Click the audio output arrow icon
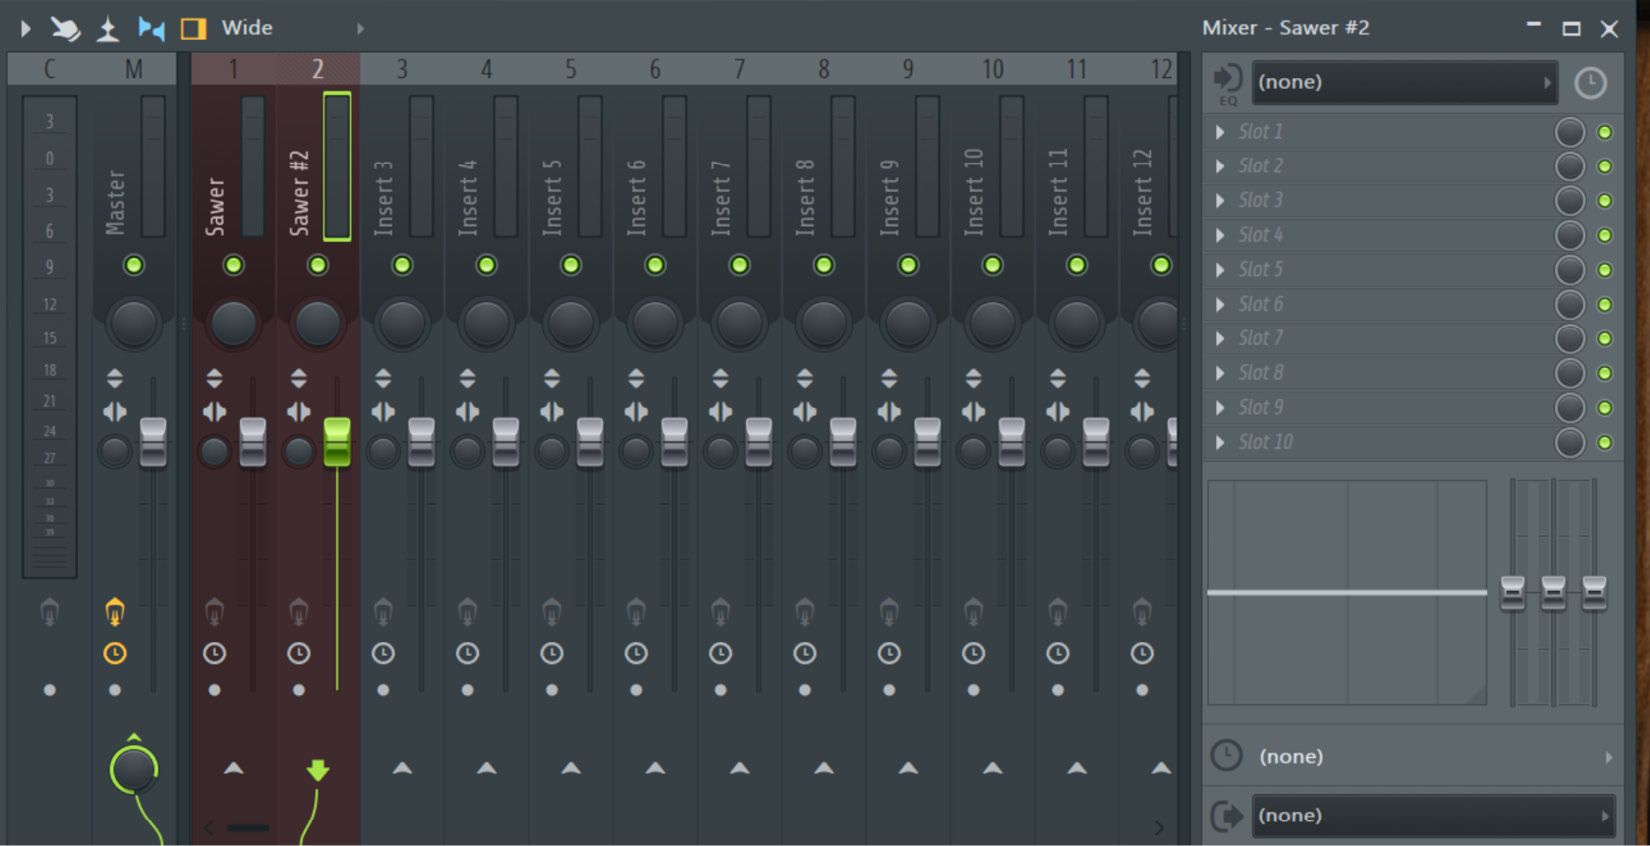This screenshot has height=846, width=1650. tap(1227, 816)
